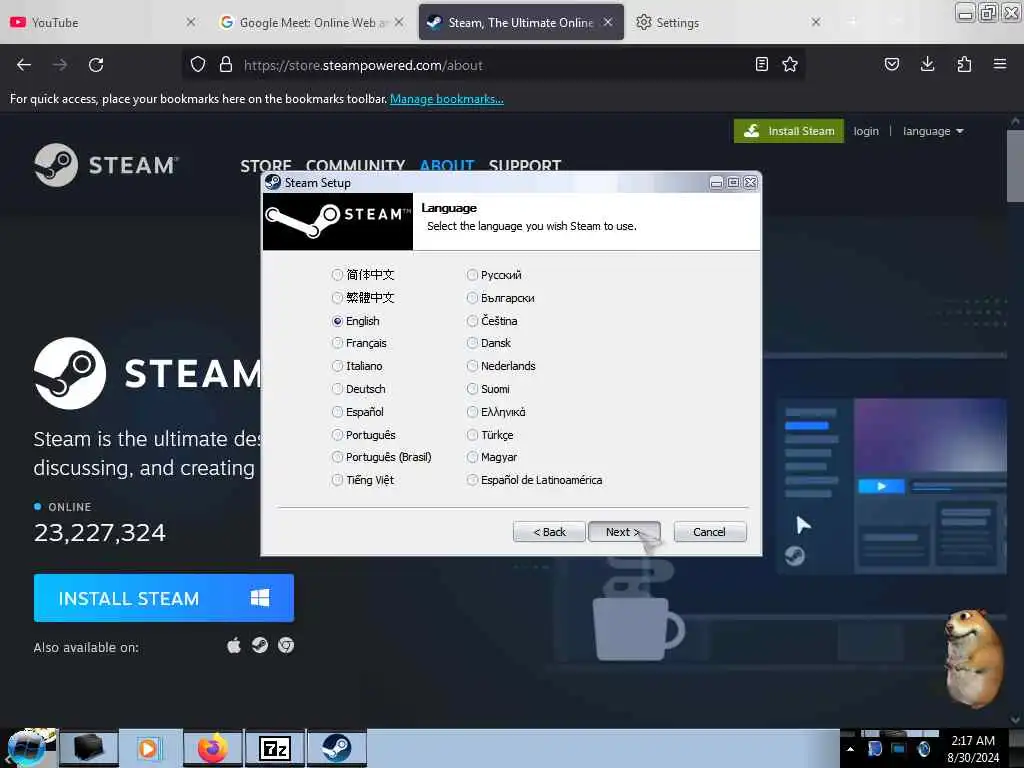
Task: Bookmark this page with the star icon
Action: click(790, 64)
